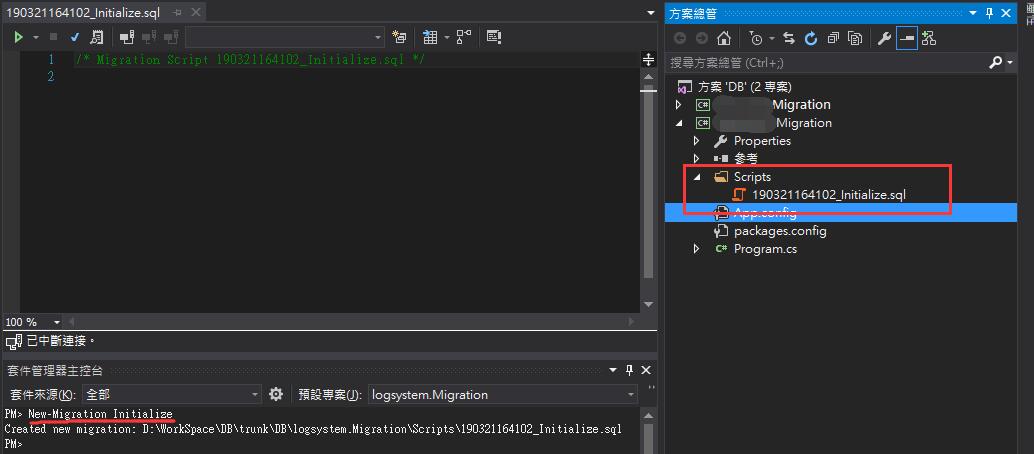Image resolution: width=1034 pixels, height=454 pixels.
Task: Expand the 參考 references node
Action: pos(696,158)
